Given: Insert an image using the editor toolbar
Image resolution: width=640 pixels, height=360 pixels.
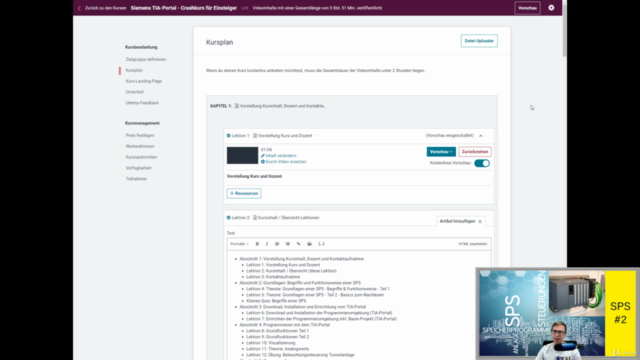Looking at the screenshot, I should (309, 244).
